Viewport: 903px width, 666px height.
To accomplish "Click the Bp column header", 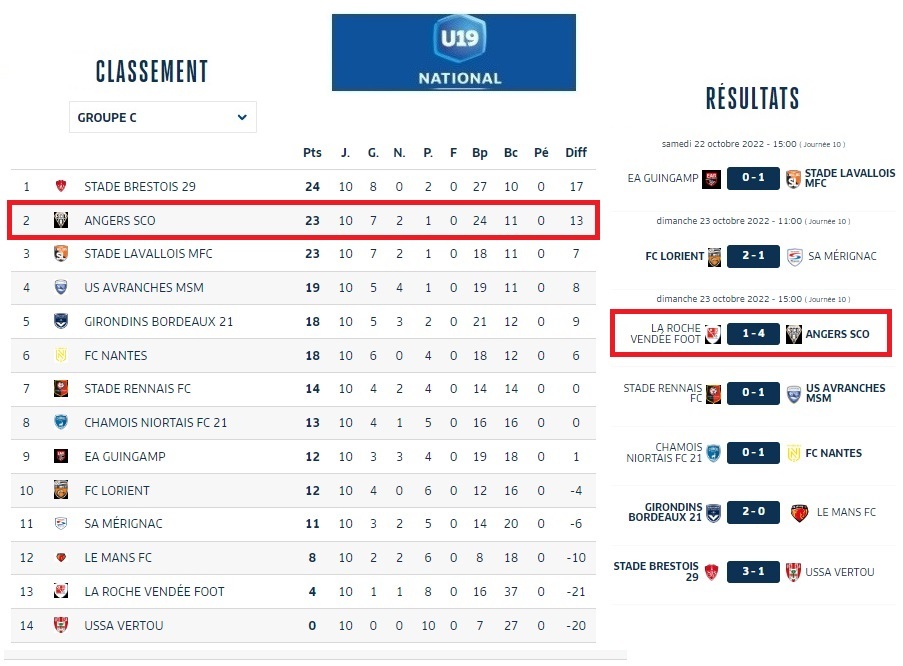I will click(480, 153).
